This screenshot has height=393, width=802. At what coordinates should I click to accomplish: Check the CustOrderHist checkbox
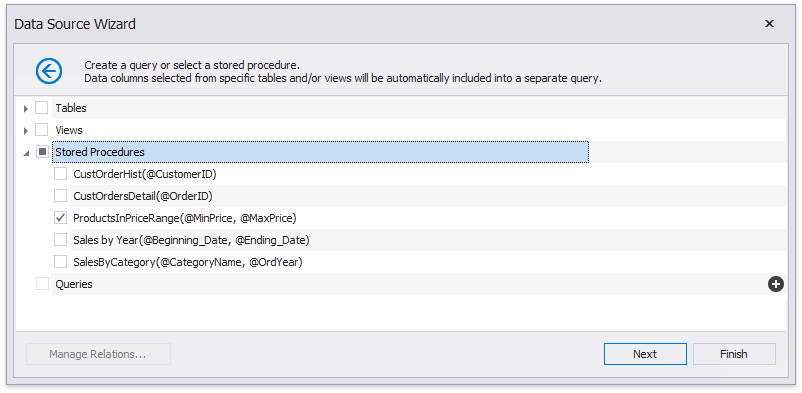(60, 174)
